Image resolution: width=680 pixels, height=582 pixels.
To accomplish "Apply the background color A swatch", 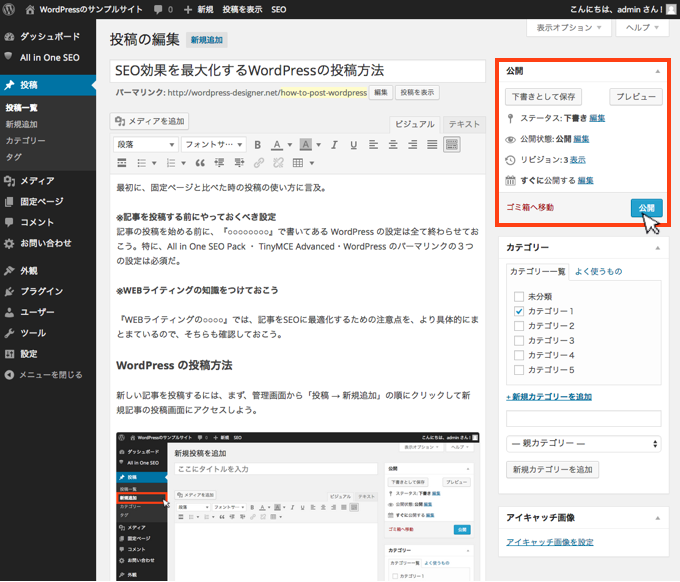I will click(306, 145).
